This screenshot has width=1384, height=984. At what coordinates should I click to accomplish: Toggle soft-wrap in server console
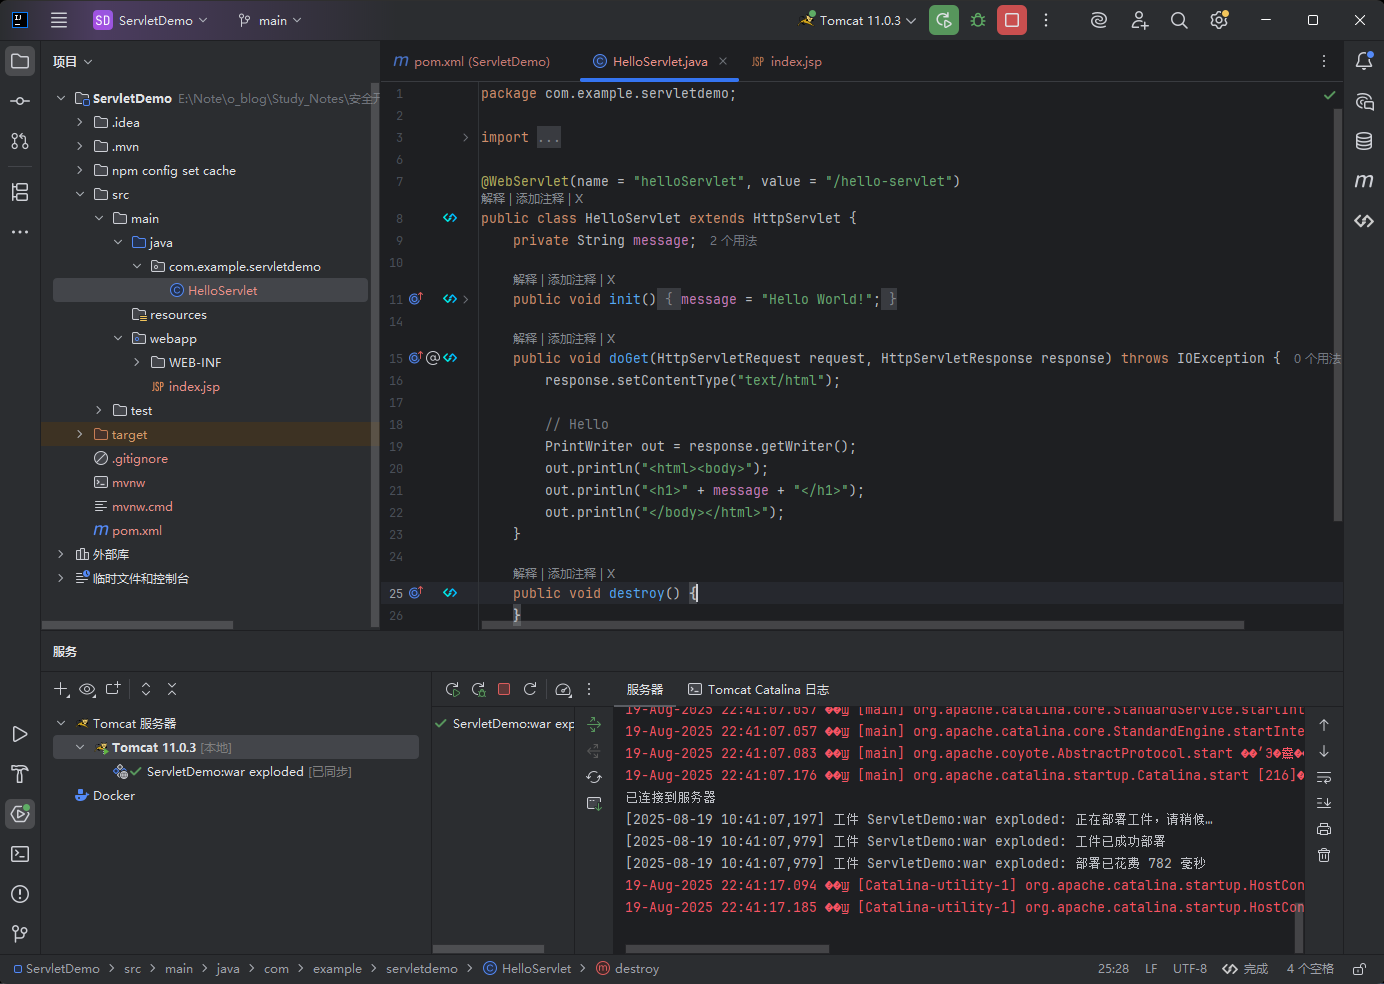click(x=1324, y=777)
